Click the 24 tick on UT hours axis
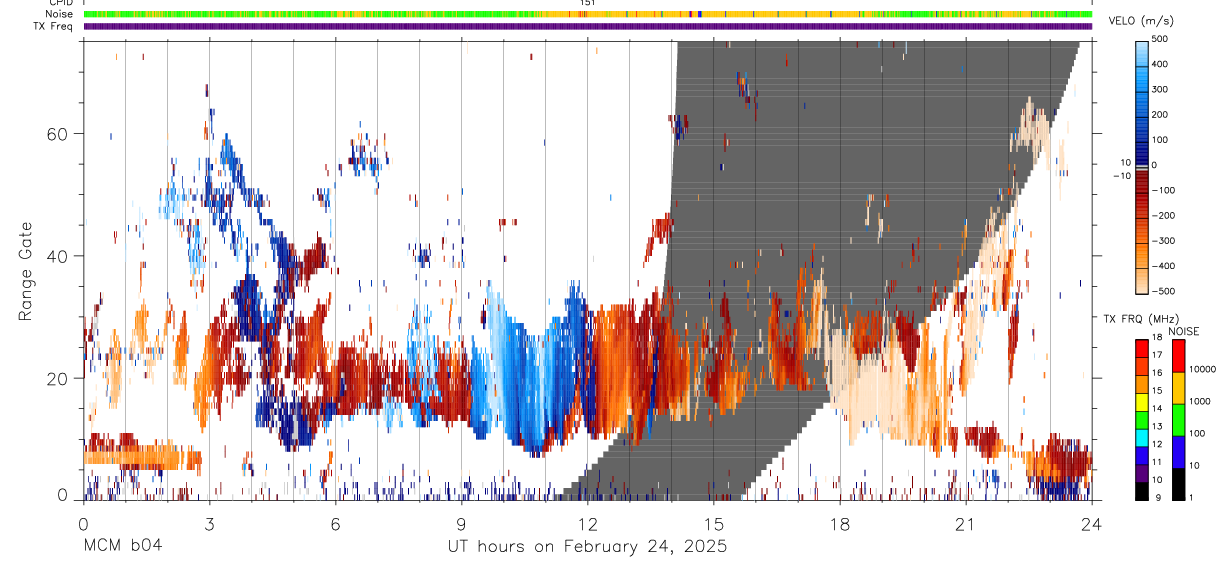Screen dimensions: 1228x567 click(x=1091, y=524)
